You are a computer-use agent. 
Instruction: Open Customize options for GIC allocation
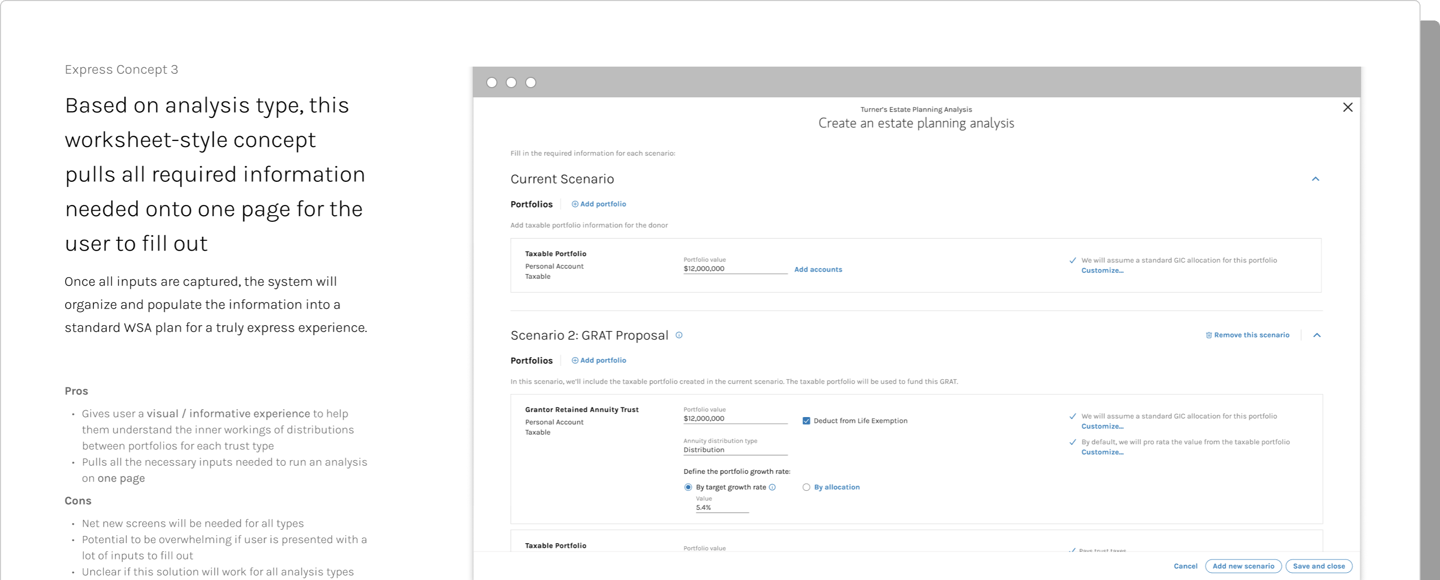point(1101,270)
